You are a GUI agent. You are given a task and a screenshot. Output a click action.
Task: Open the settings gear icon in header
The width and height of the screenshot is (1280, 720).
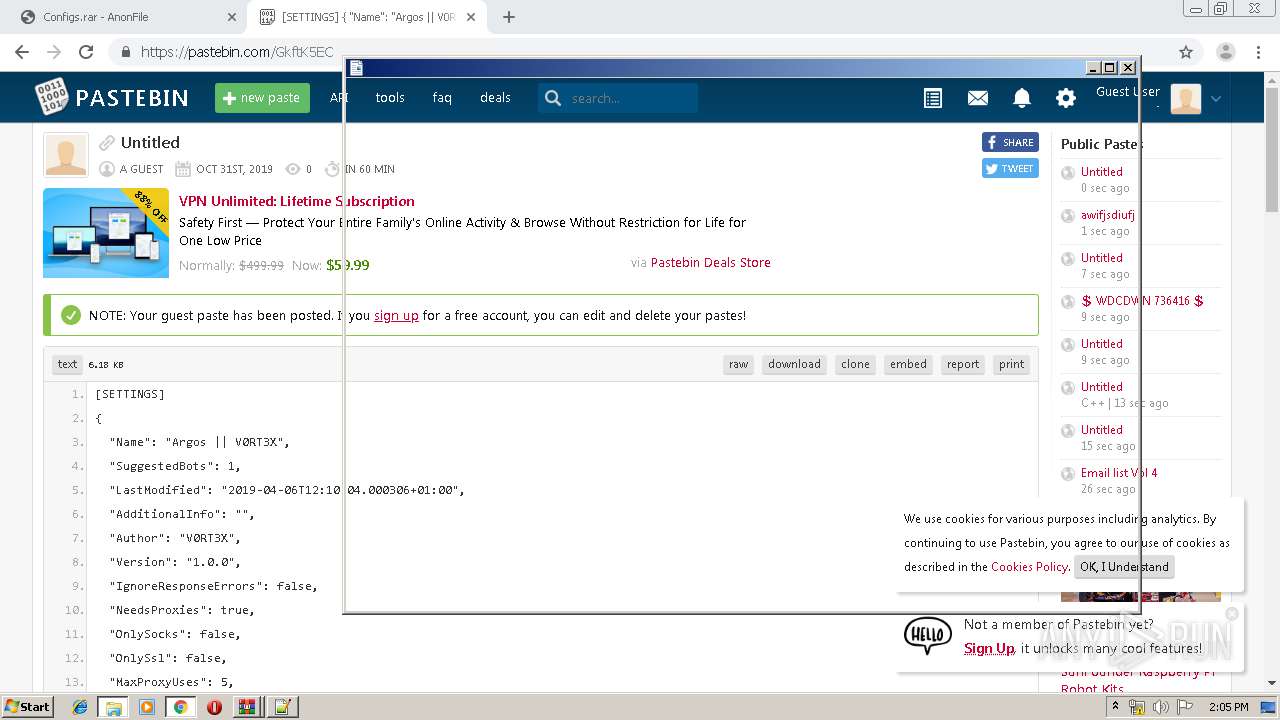point(1066,98)
